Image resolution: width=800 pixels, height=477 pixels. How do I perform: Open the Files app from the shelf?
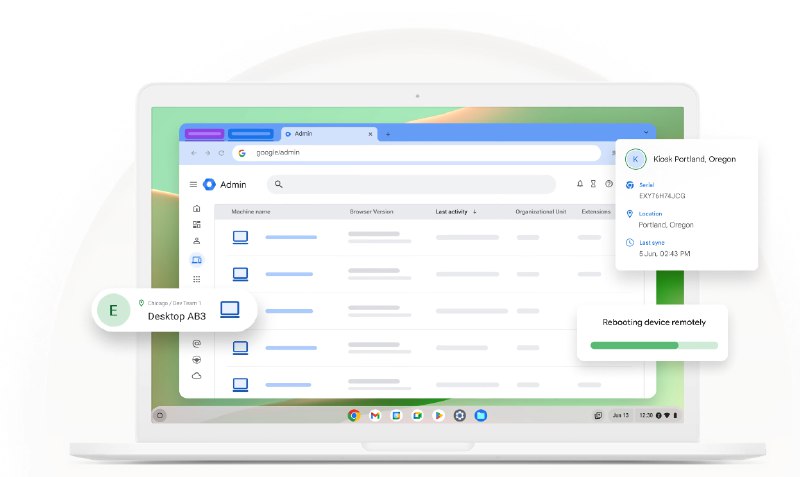[481, 415]
